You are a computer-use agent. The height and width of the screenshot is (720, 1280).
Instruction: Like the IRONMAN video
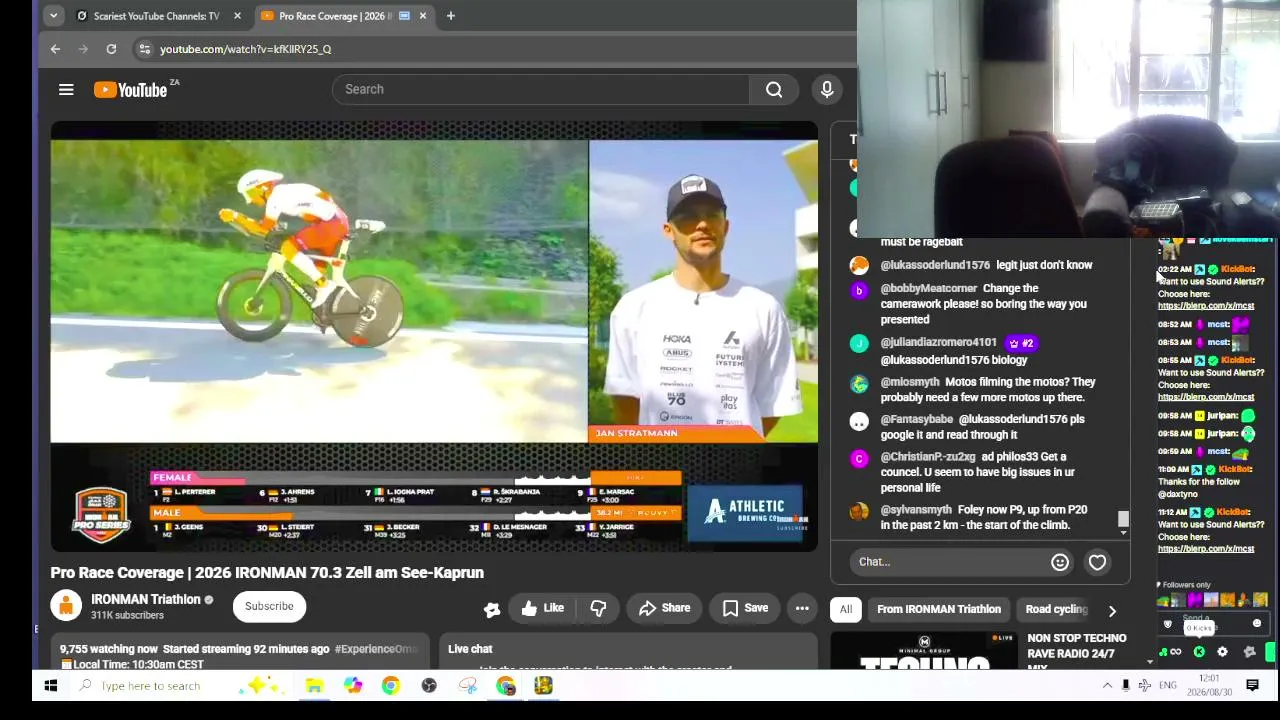tap(543, 608)
